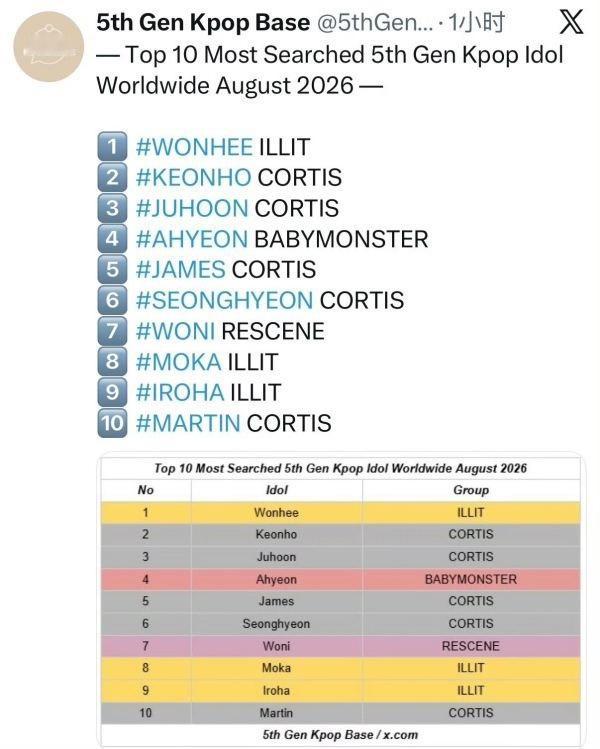Screen dimensions: 600x749
Task: Click the @5thGen account handle
Action: 375,22
